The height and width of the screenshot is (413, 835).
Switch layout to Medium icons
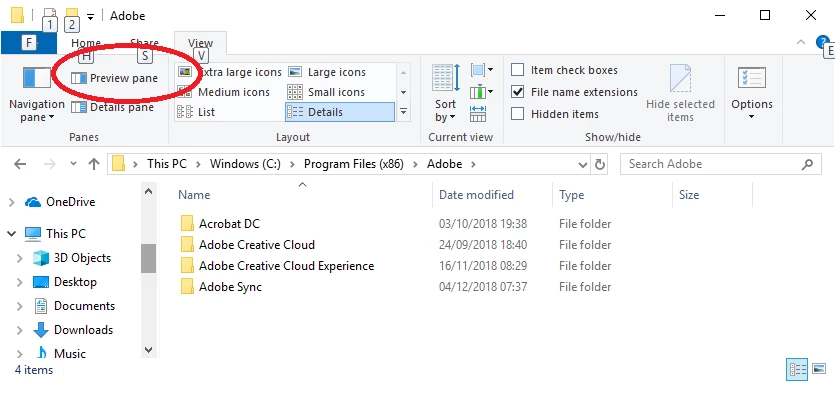click(x=224, y=92)
